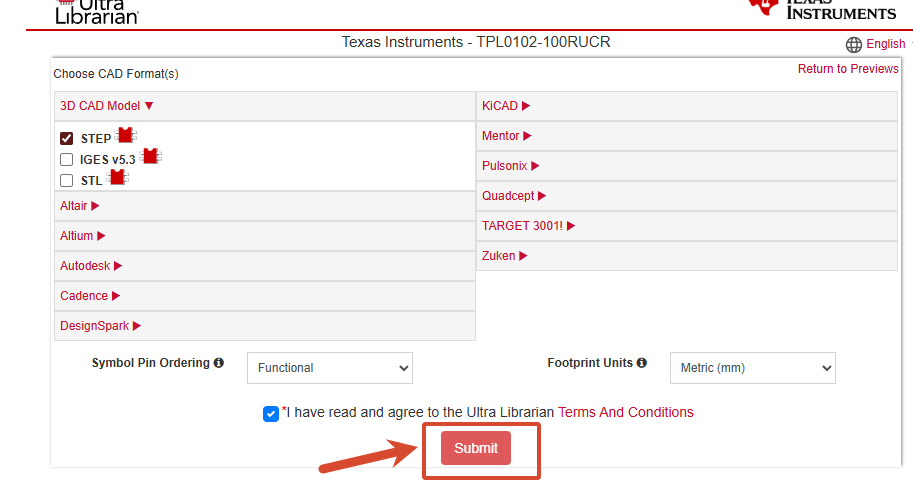Viewport: 913px width, 487px height.
Task: Click the info icon next to Symbol Pin Ordering
Action: [219, 363]
